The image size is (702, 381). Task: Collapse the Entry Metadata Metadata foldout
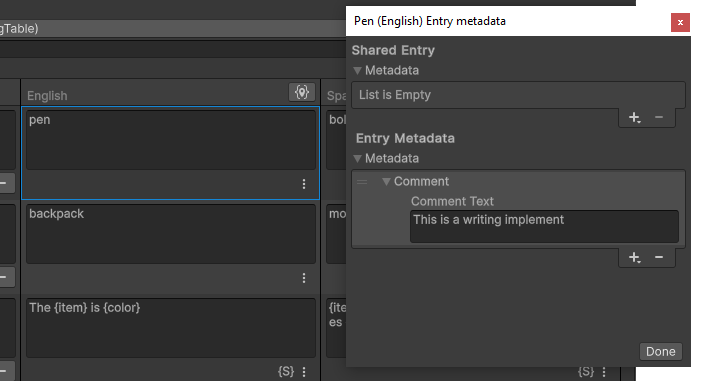point(357,158)
